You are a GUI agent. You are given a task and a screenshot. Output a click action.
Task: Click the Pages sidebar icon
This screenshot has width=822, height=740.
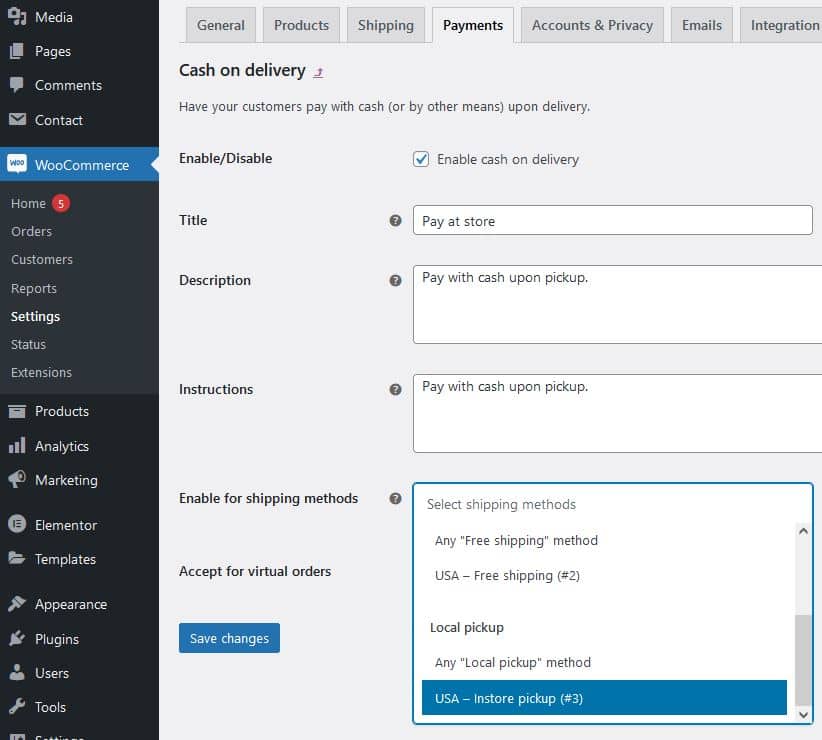(x=17, y=51)
